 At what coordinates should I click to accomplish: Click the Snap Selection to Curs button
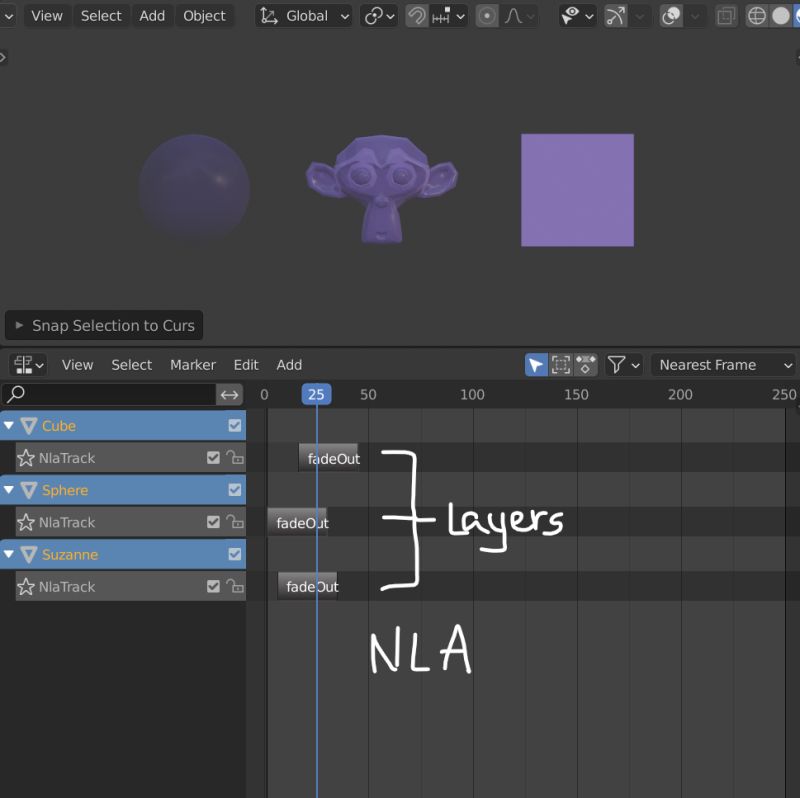(104, 325)
